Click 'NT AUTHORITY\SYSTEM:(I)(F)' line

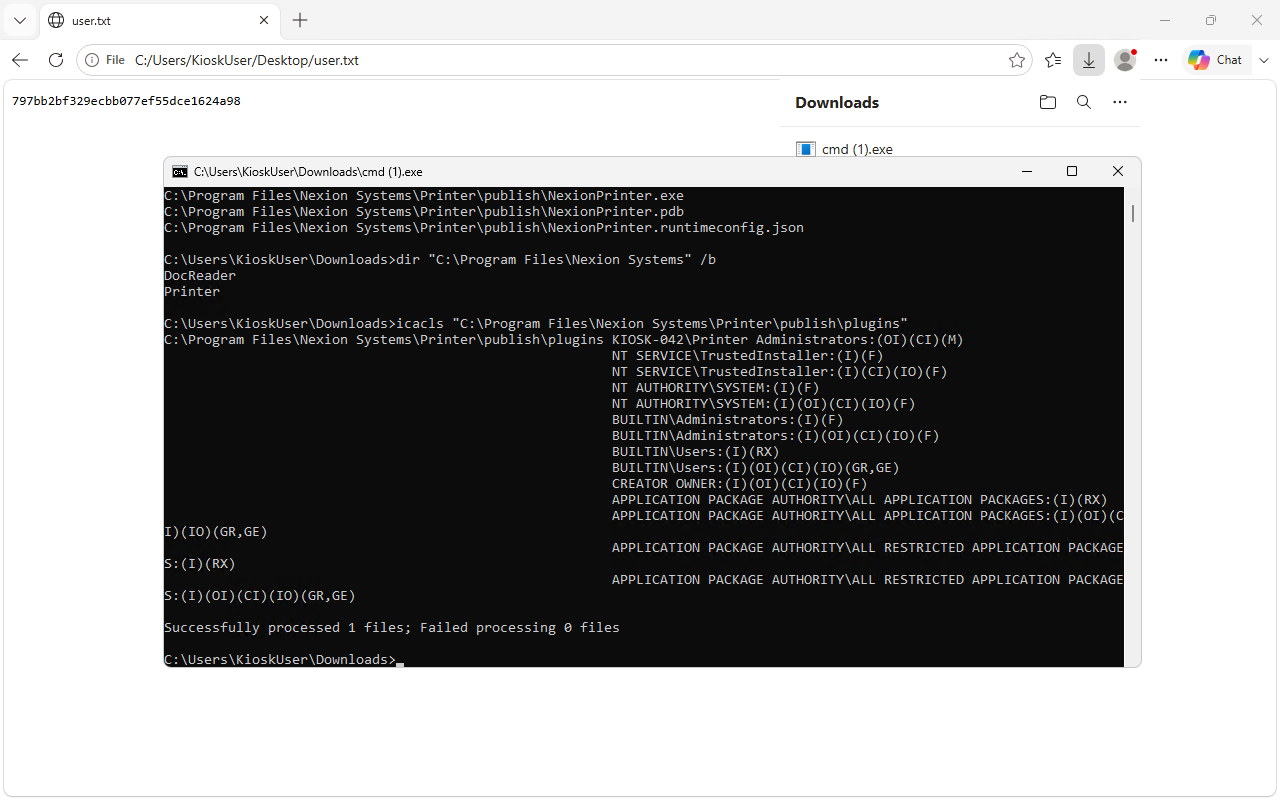[716, 388]
